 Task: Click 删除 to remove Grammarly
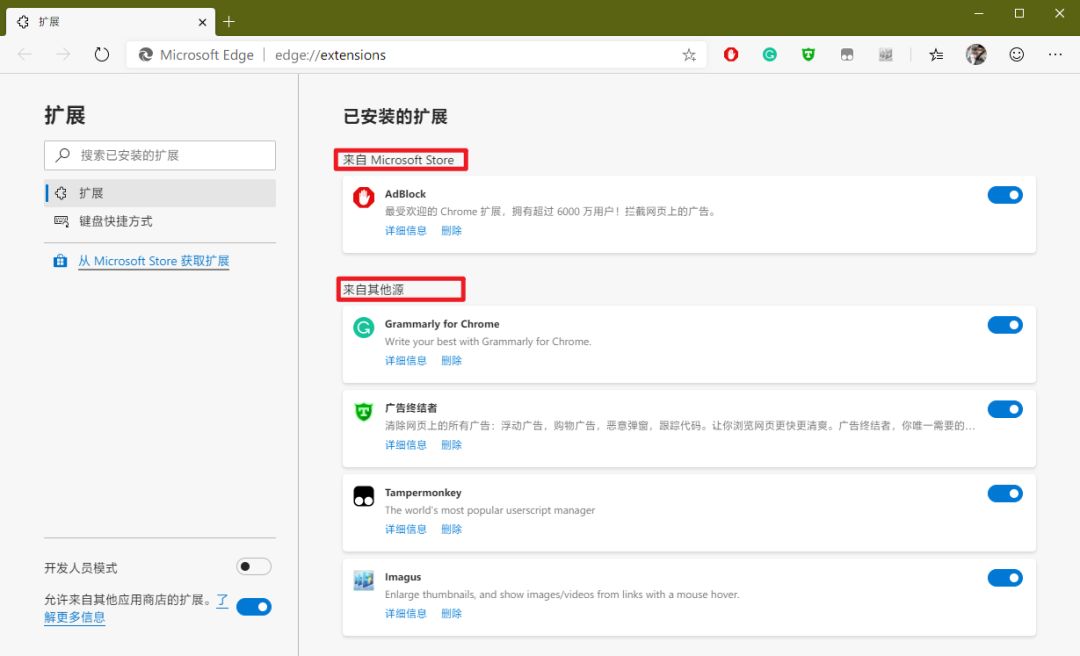pos(451,360)
